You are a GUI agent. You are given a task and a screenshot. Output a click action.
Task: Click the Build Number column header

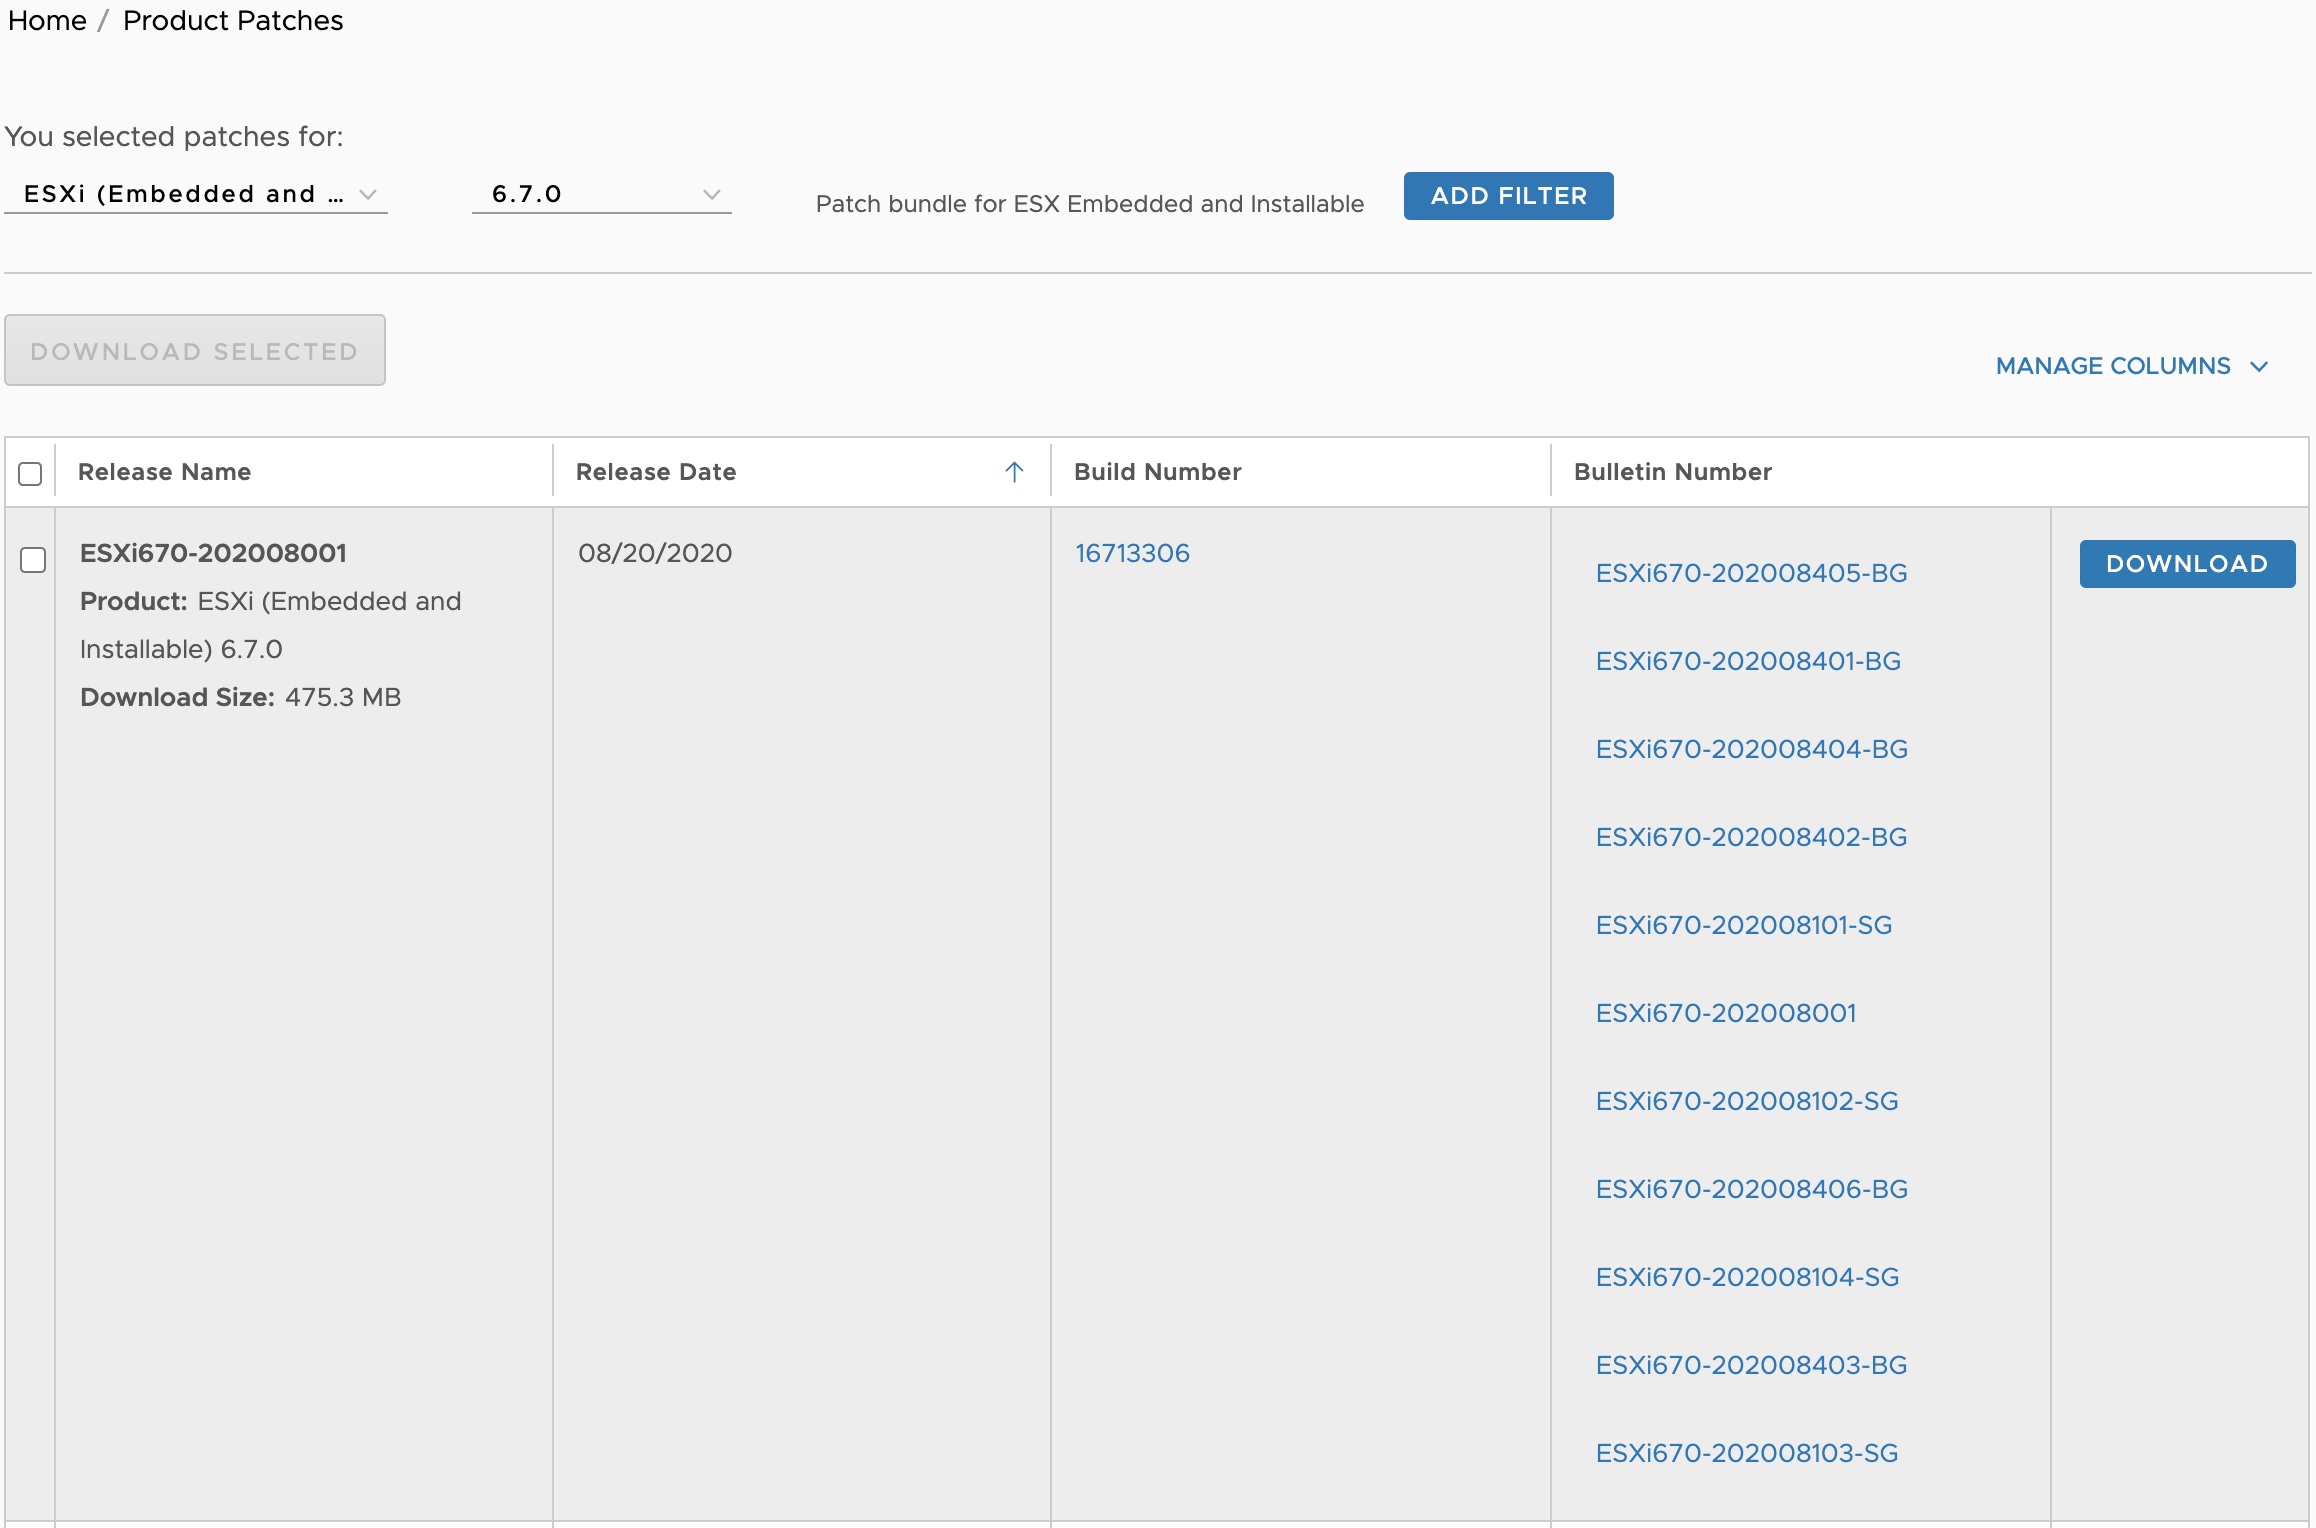point(1157,472)
